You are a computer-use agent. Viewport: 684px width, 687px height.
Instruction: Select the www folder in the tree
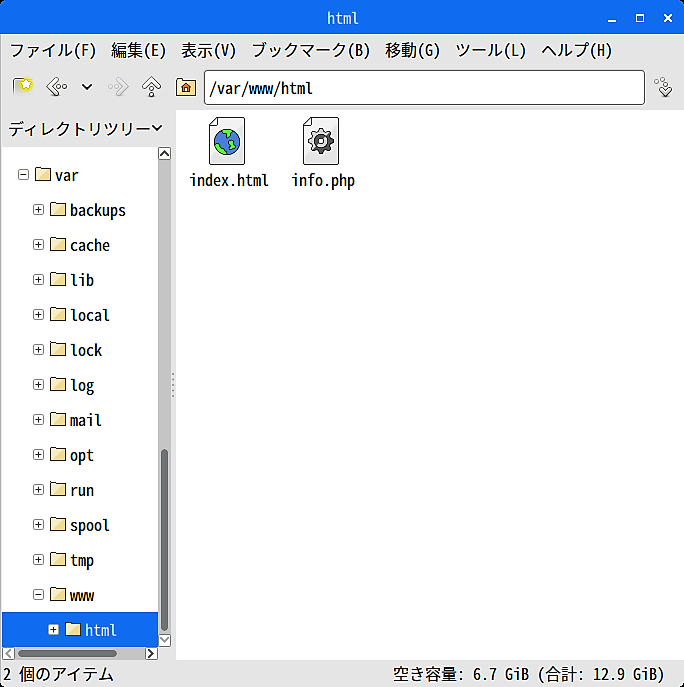(x=72, y=595)
